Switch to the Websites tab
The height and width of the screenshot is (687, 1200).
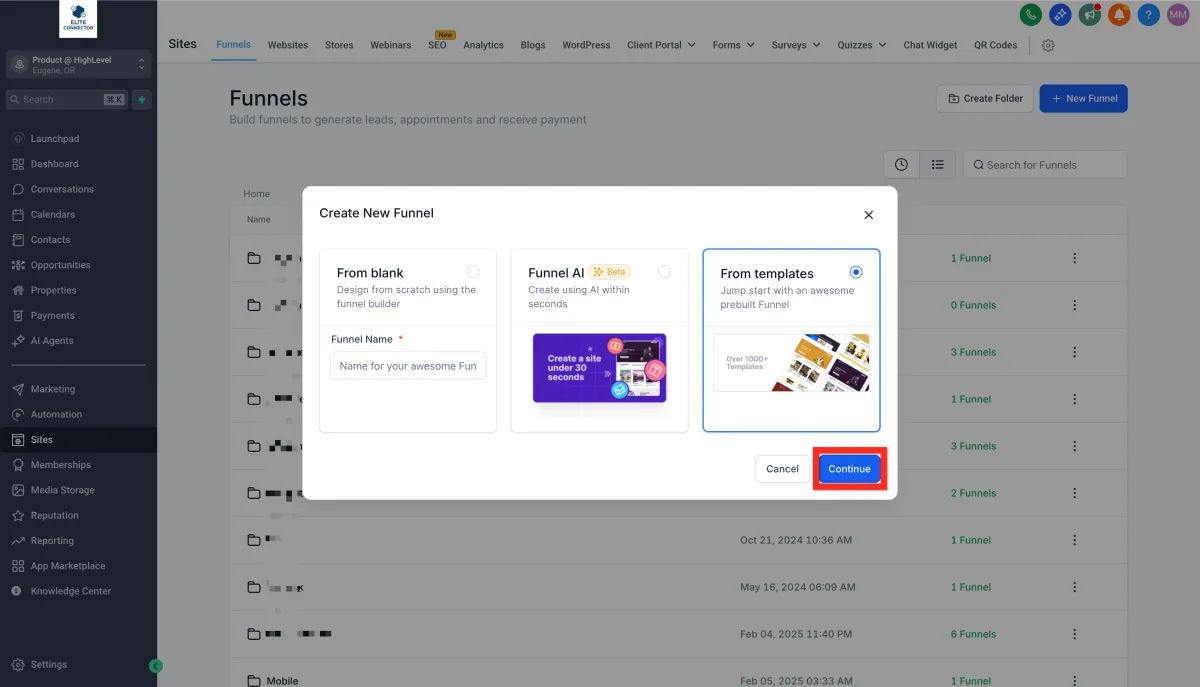tap(288, 45)
